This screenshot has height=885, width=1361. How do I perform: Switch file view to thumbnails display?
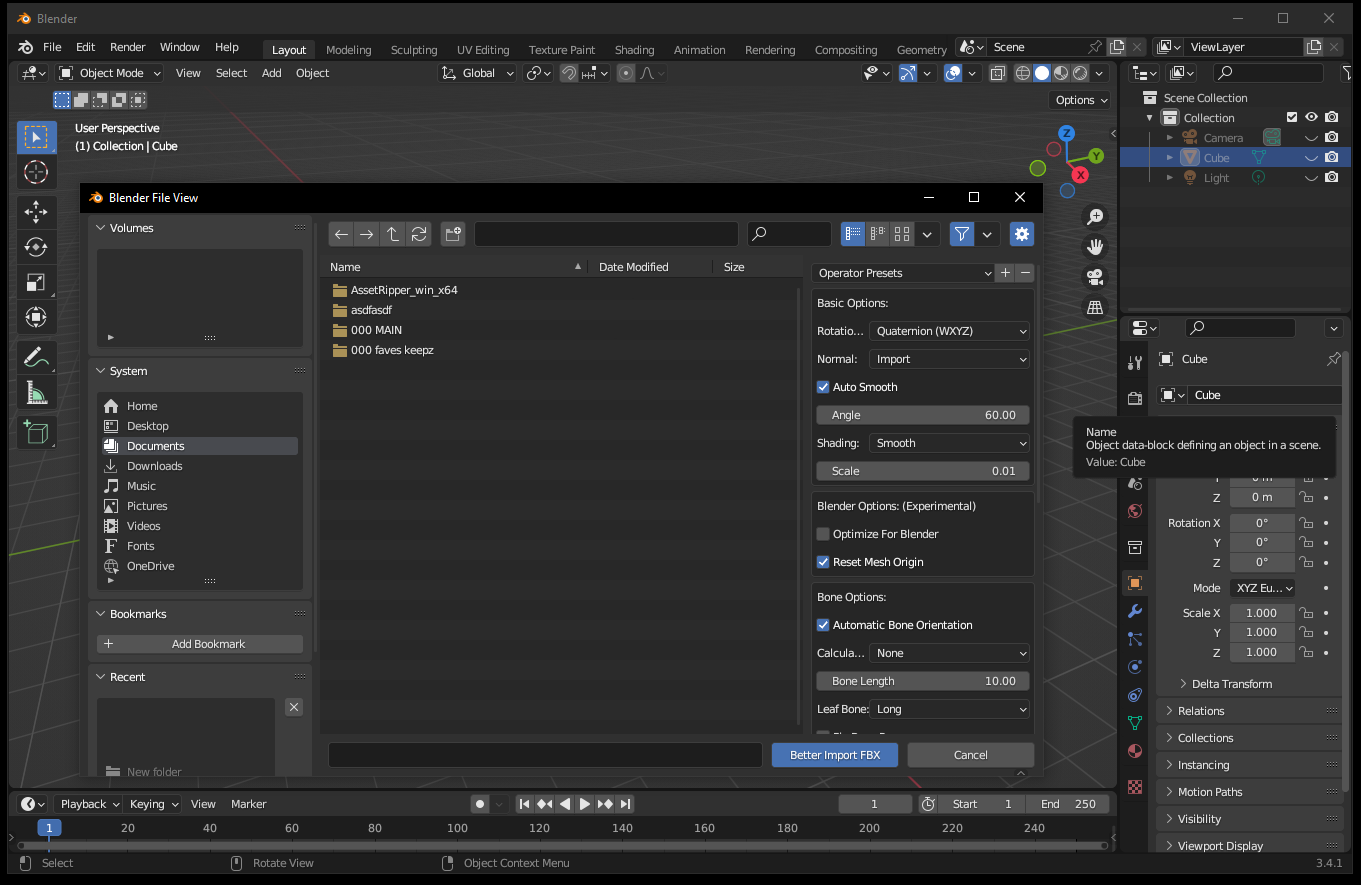[x=902, y=234]
